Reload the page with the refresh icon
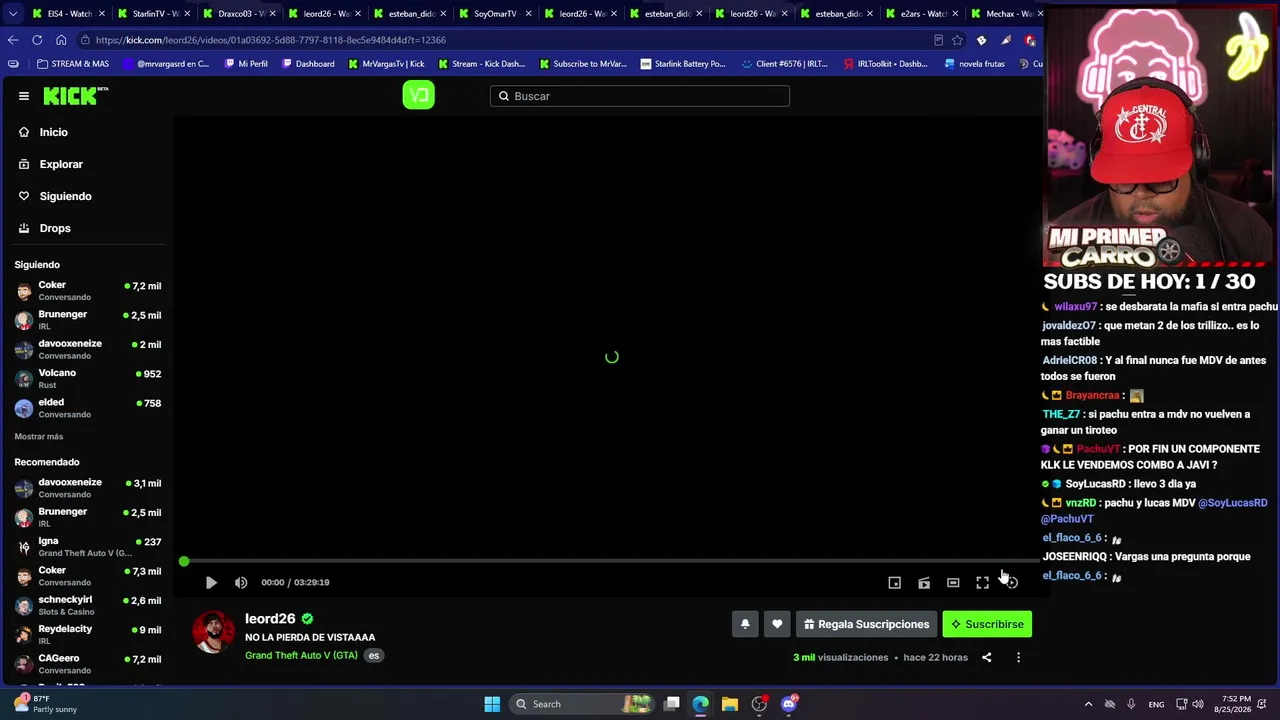 coord(37,40)
